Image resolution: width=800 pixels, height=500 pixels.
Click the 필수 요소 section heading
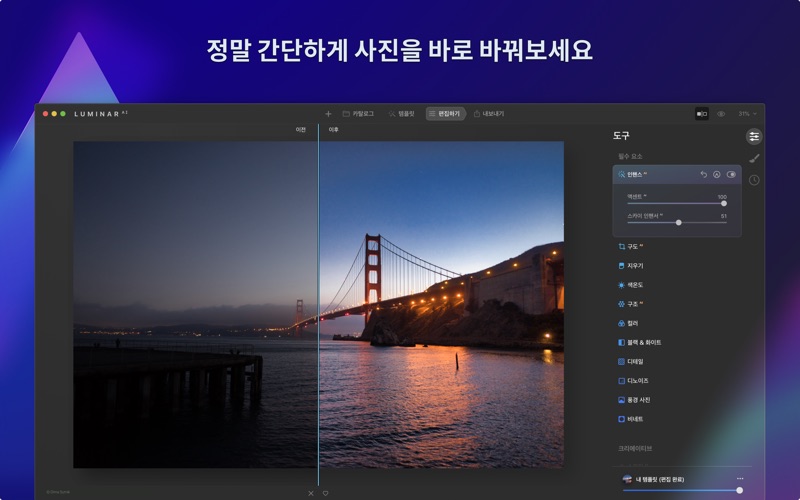630,156
